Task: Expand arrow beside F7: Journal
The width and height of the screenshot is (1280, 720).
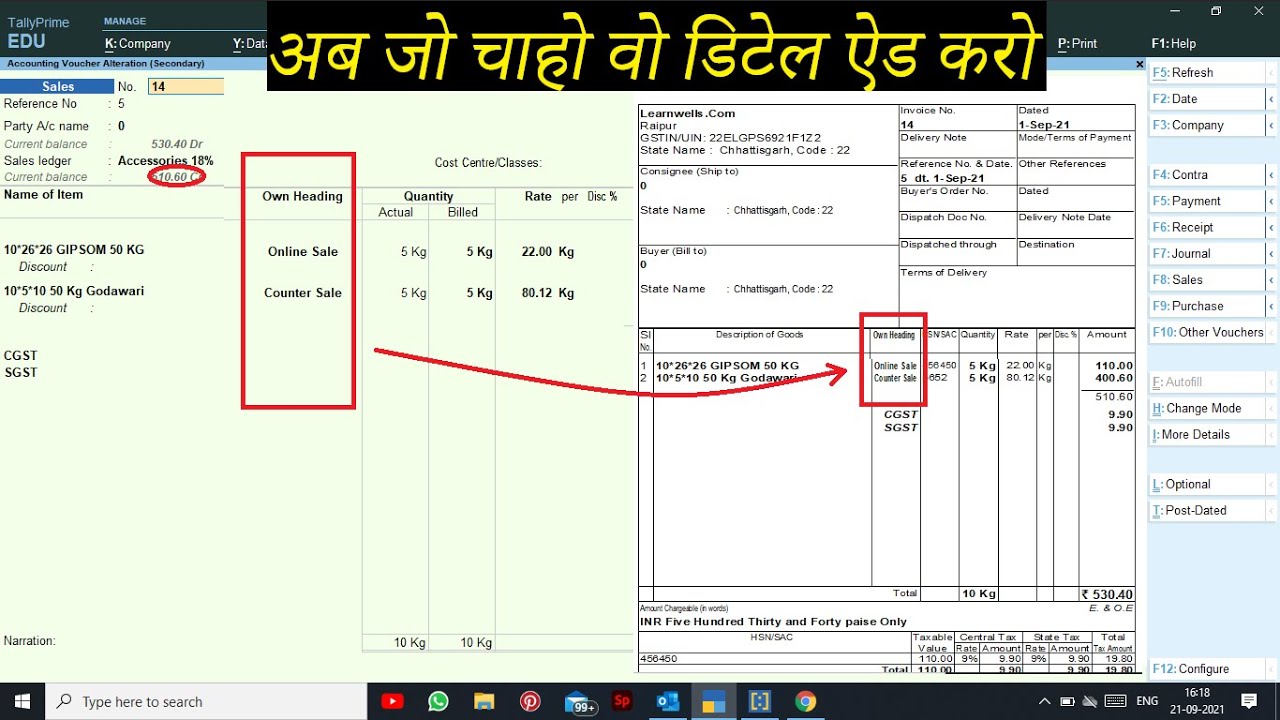Action: pos(1271,253)
